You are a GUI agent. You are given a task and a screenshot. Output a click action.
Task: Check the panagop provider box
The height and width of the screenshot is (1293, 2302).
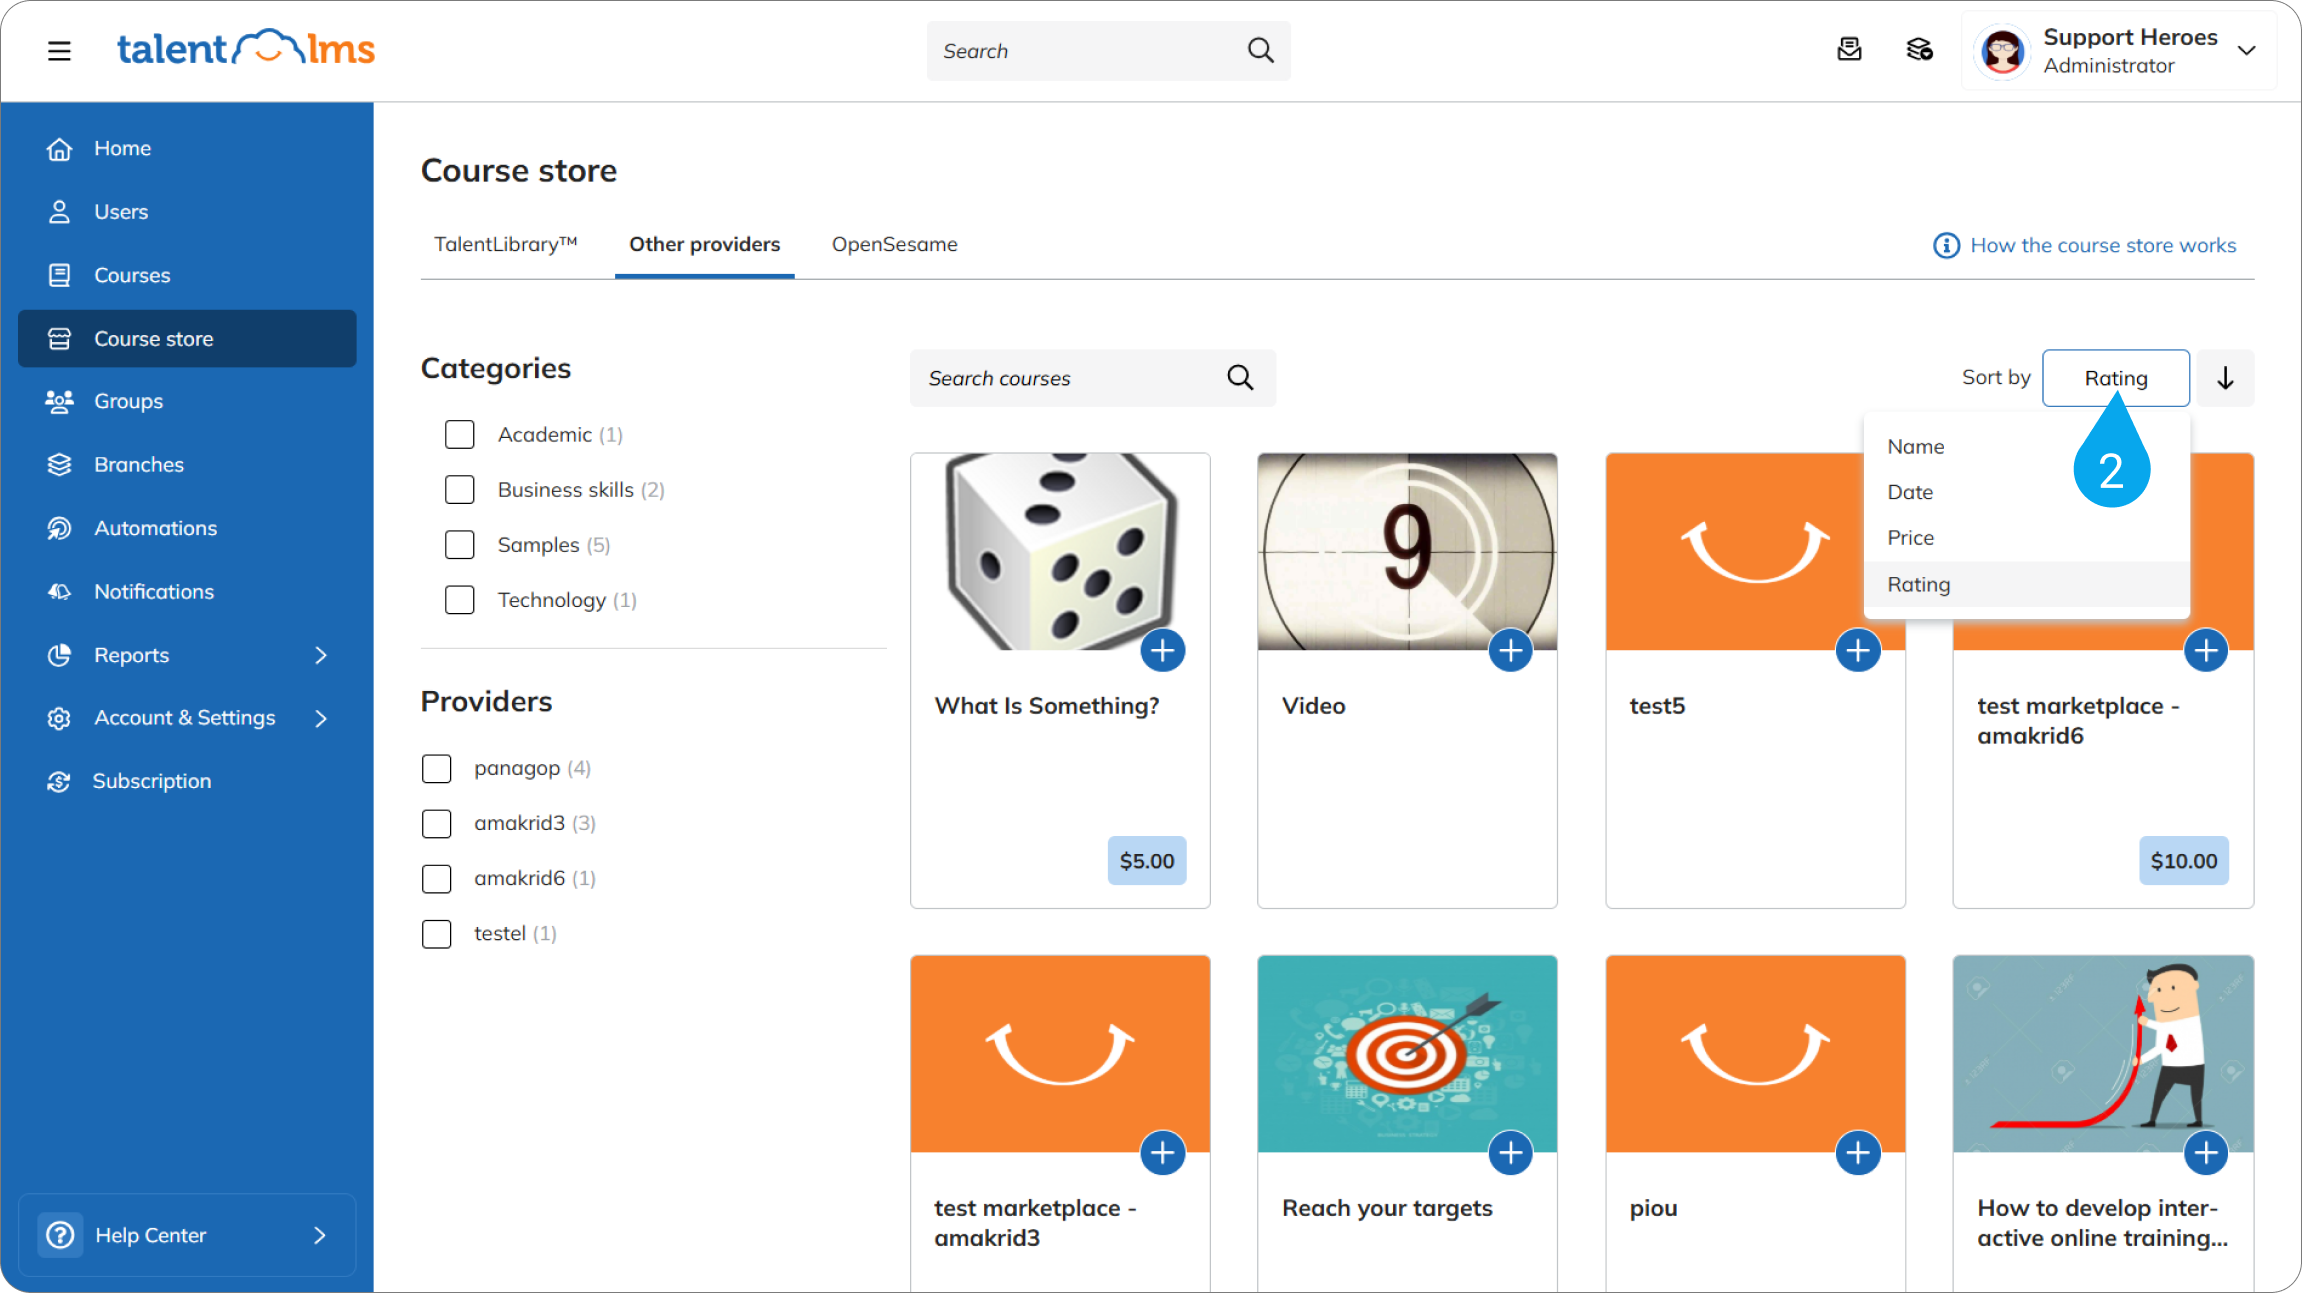tap(436, 768)
